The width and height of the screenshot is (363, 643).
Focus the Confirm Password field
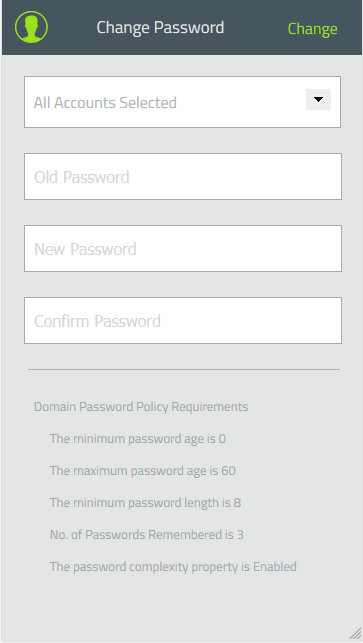tap(183, 320)
